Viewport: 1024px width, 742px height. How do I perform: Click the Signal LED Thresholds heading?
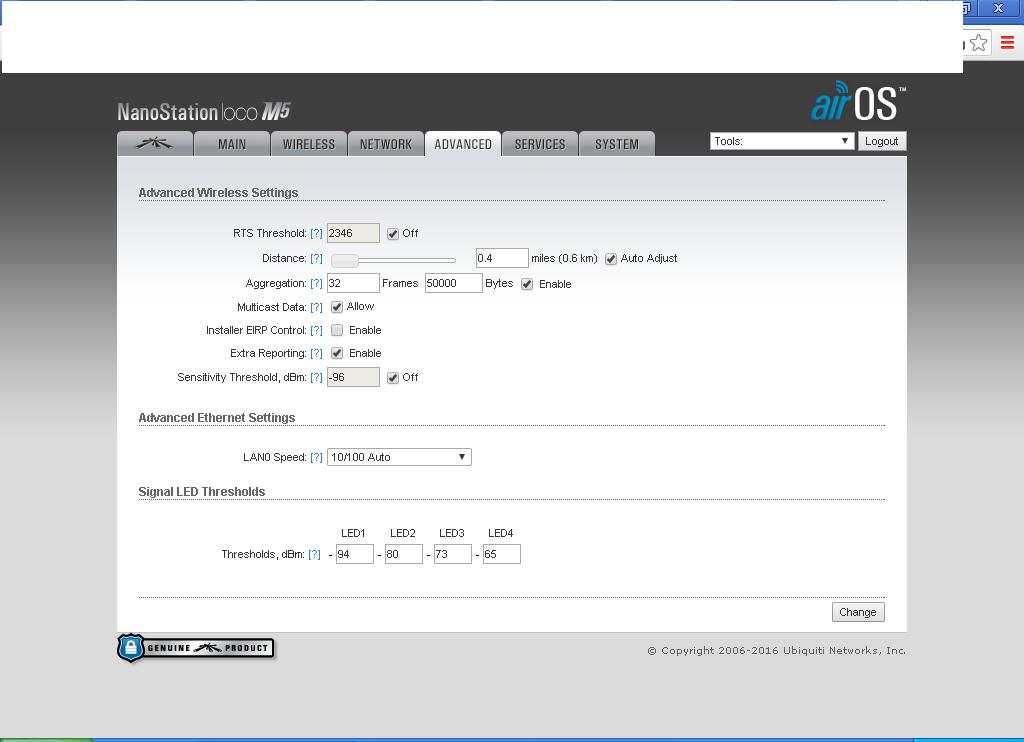pos(202,492)
